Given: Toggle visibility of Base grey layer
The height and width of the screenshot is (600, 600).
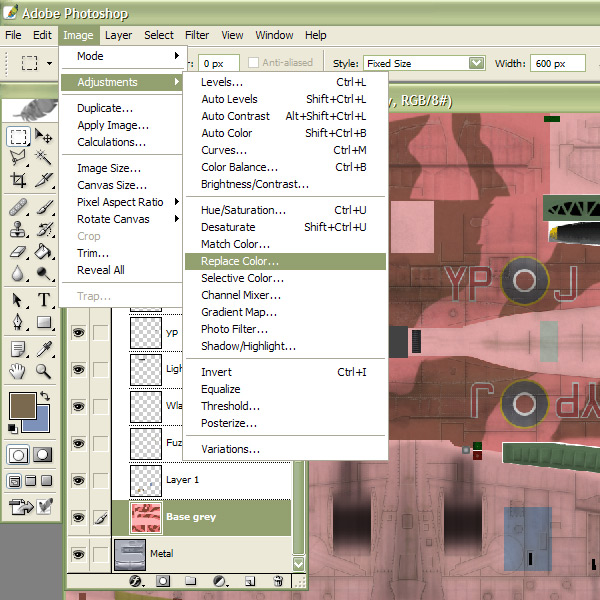Looking at the screenshot, I should coord(78,517).
